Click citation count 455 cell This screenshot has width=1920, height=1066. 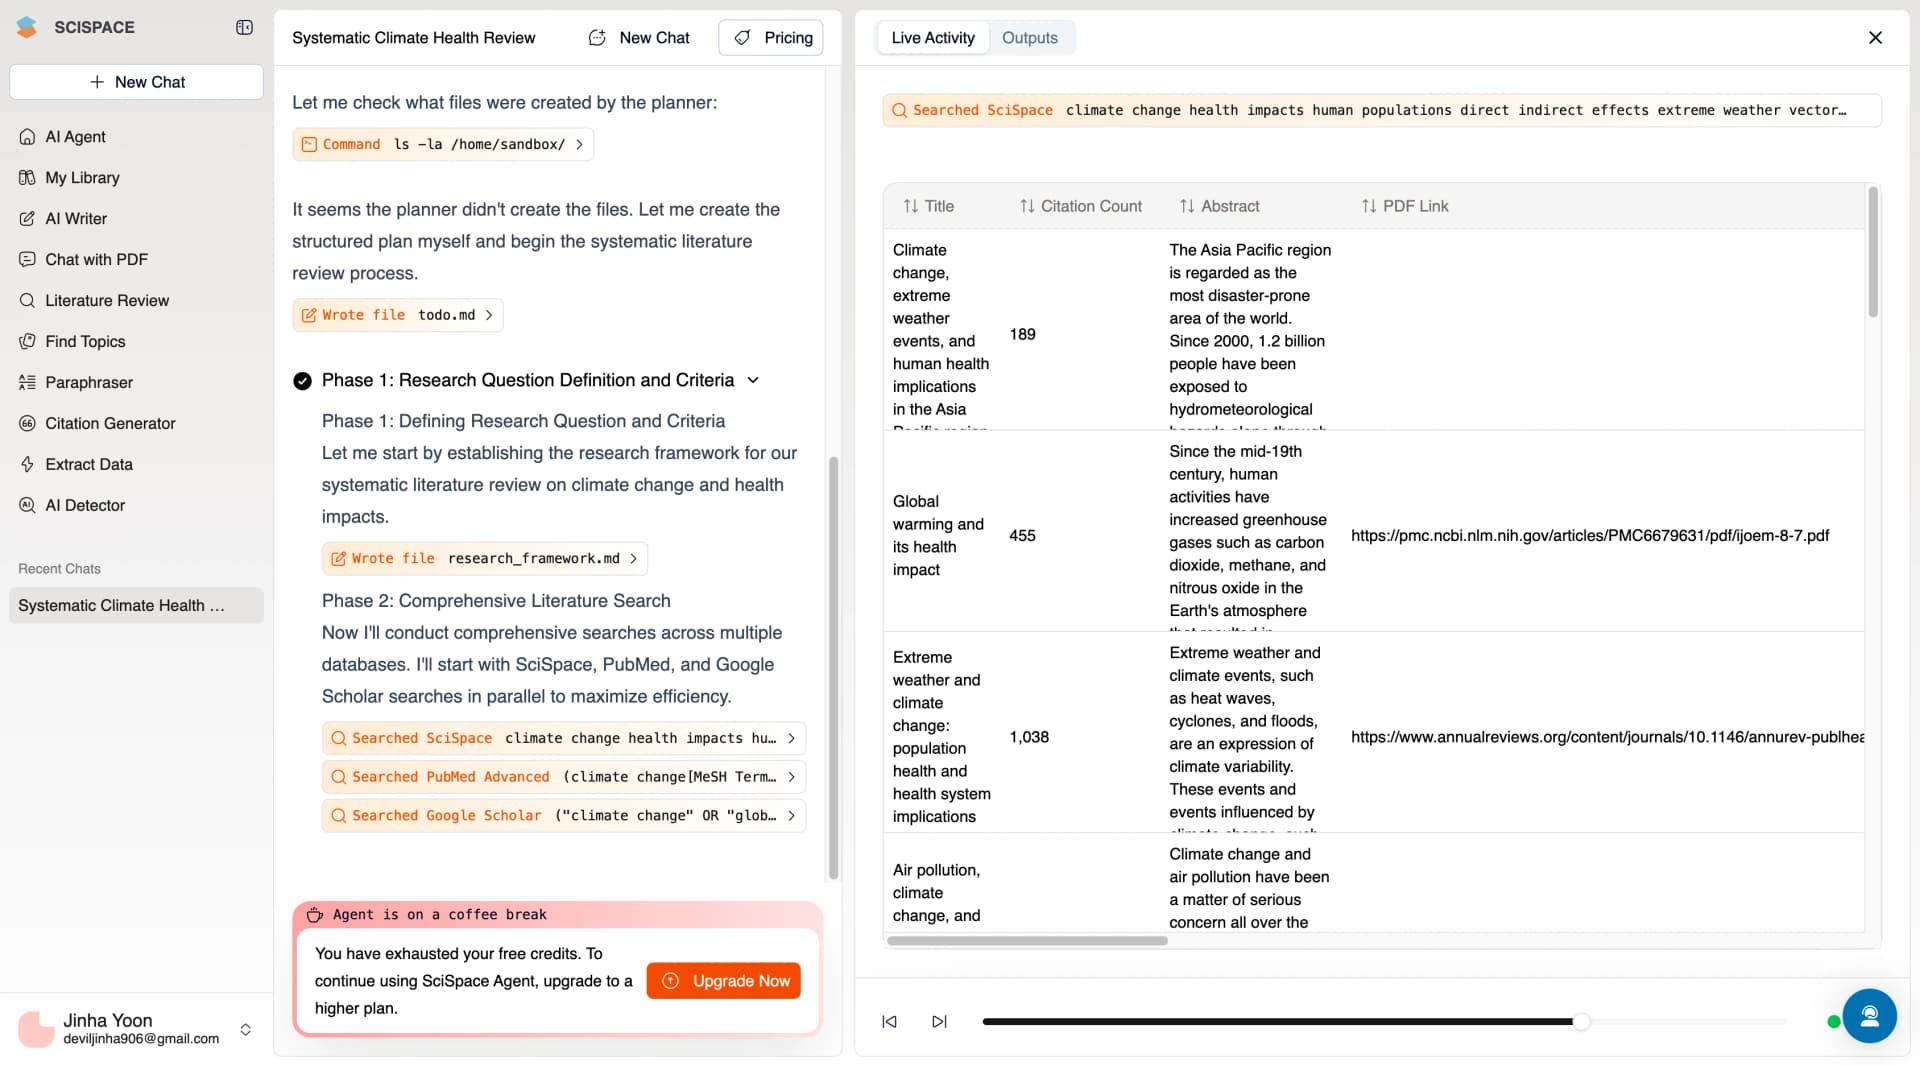pos(1022,536)
